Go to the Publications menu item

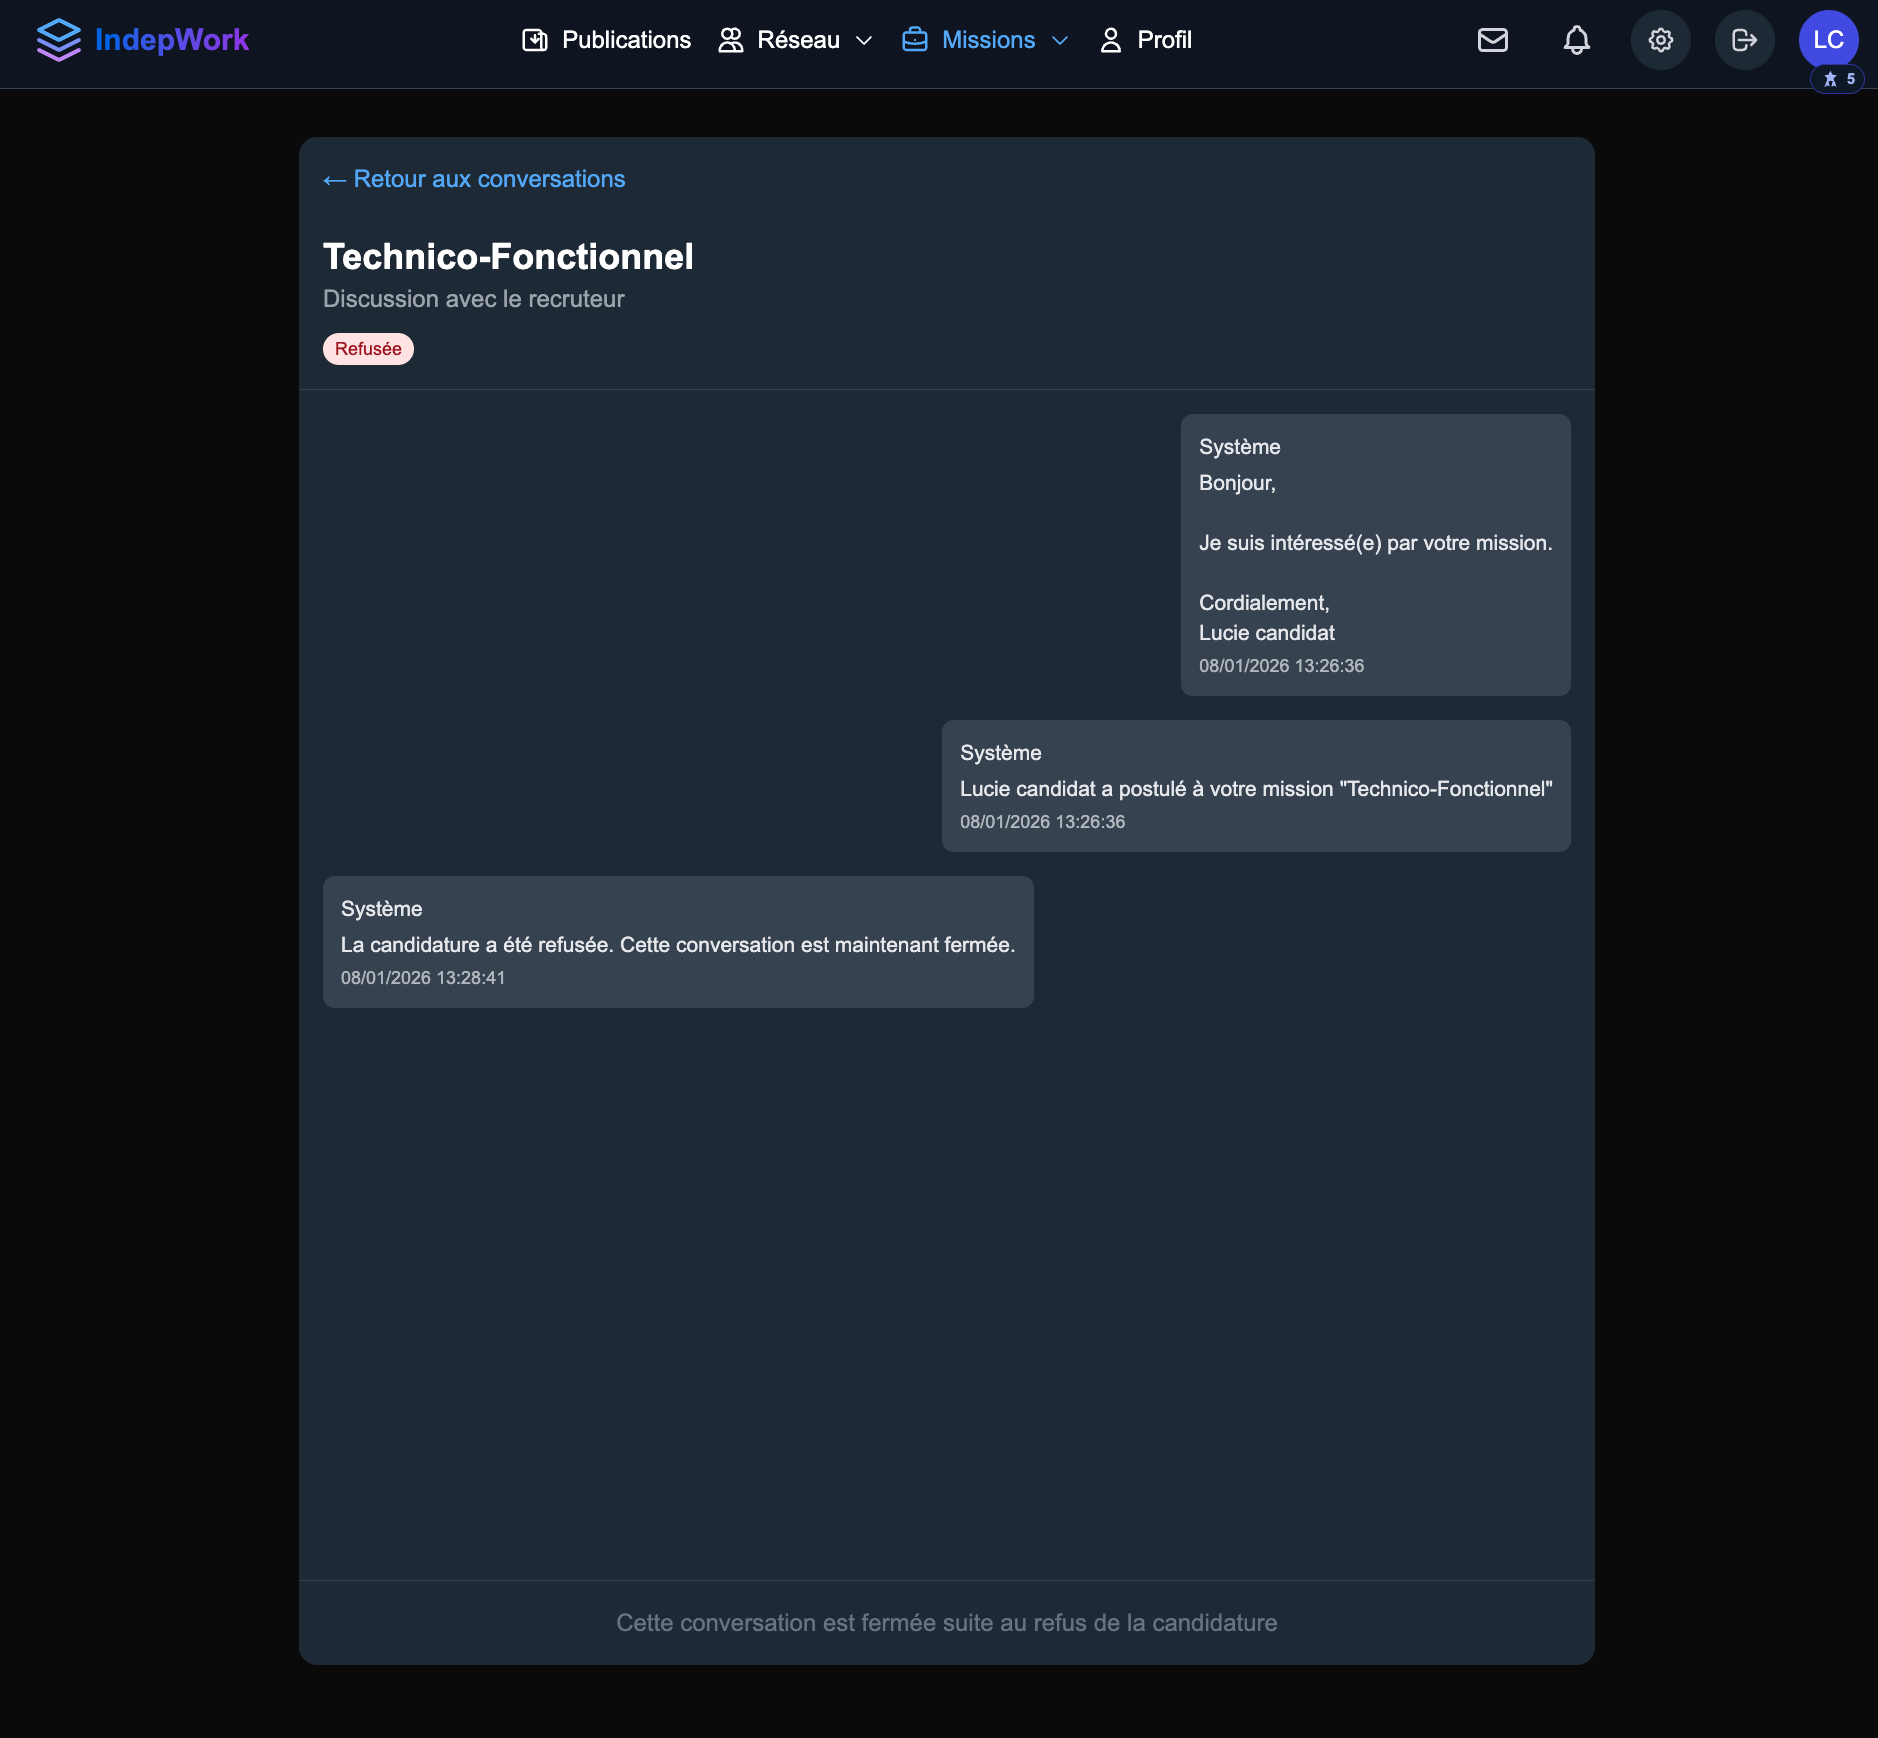click(626, 40)
